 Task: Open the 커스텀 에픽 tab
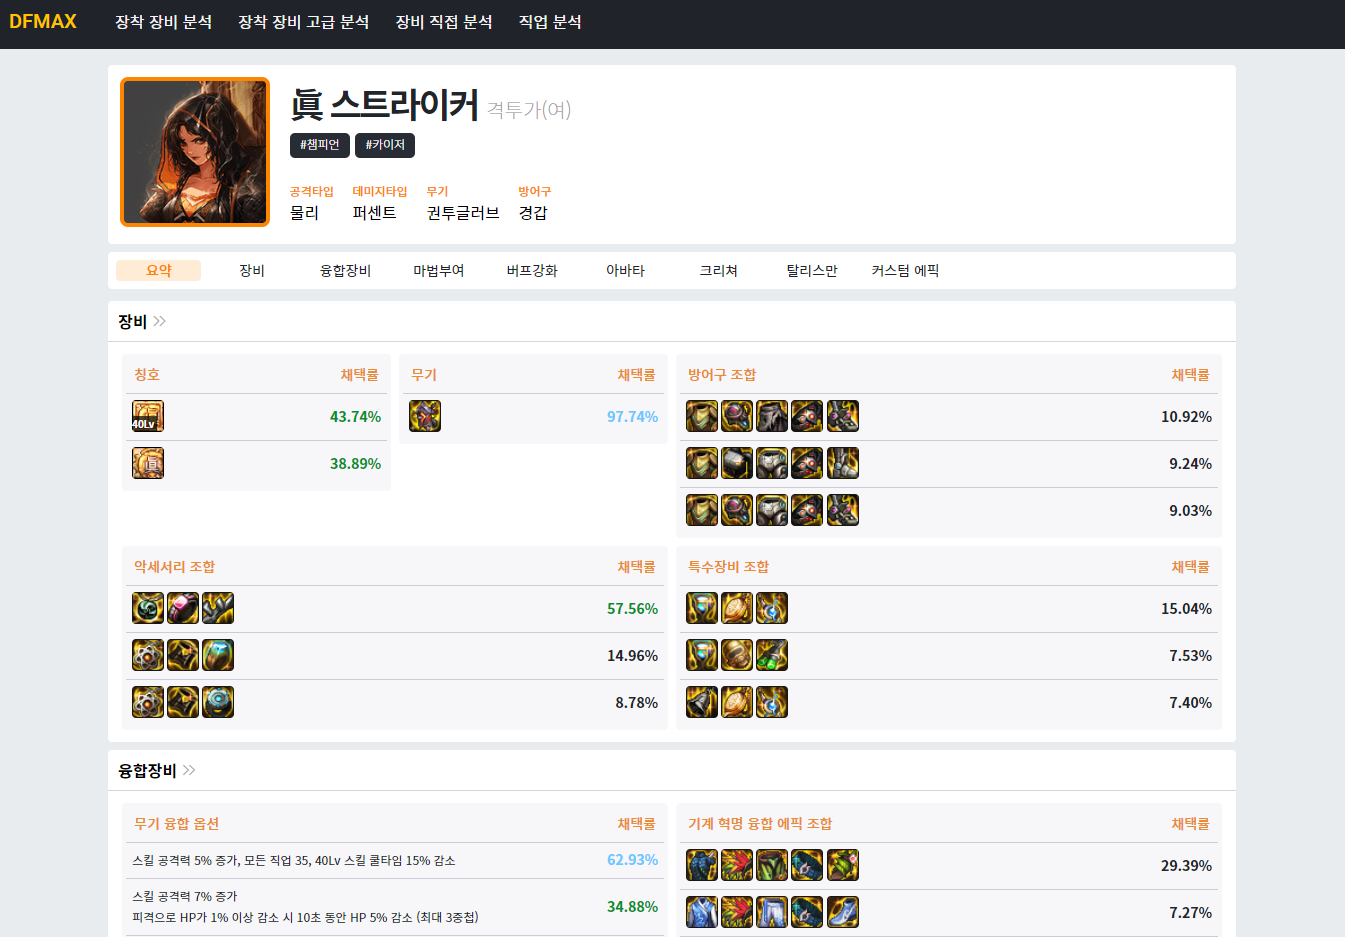click(905, 271)
